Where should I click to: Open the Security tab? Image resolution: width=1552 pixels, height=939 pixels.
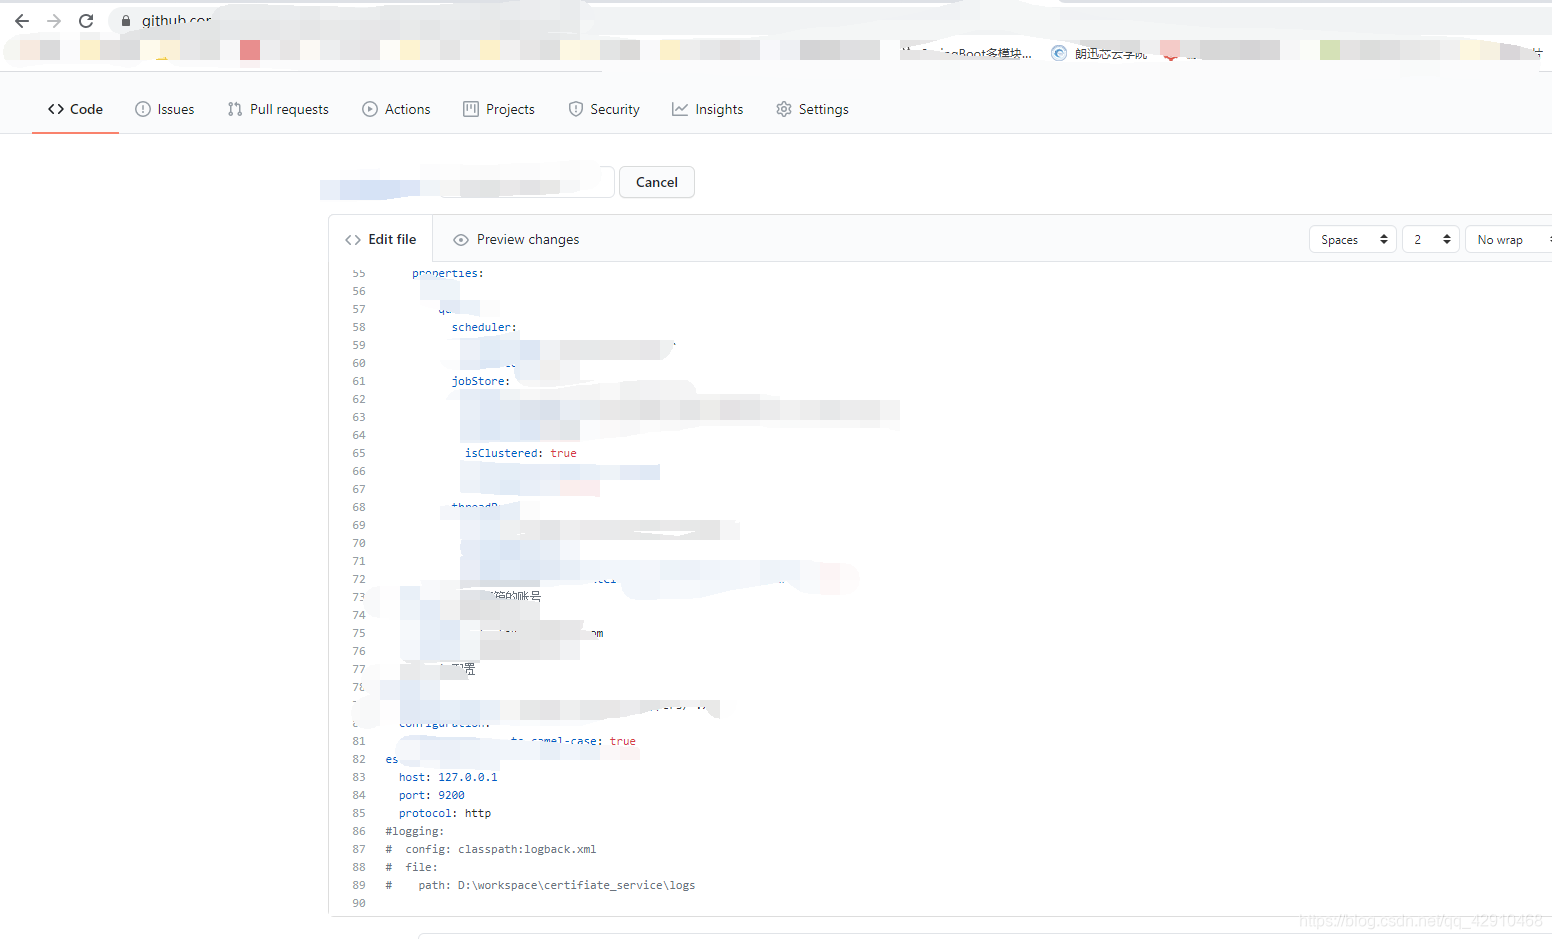(x=604, y=109)
